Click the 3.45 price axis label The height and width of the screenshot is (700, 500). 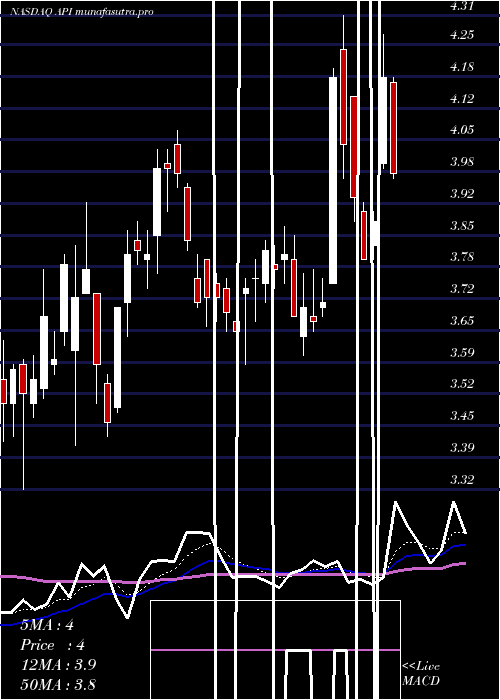pyautogui.click(x=463, y=416)
